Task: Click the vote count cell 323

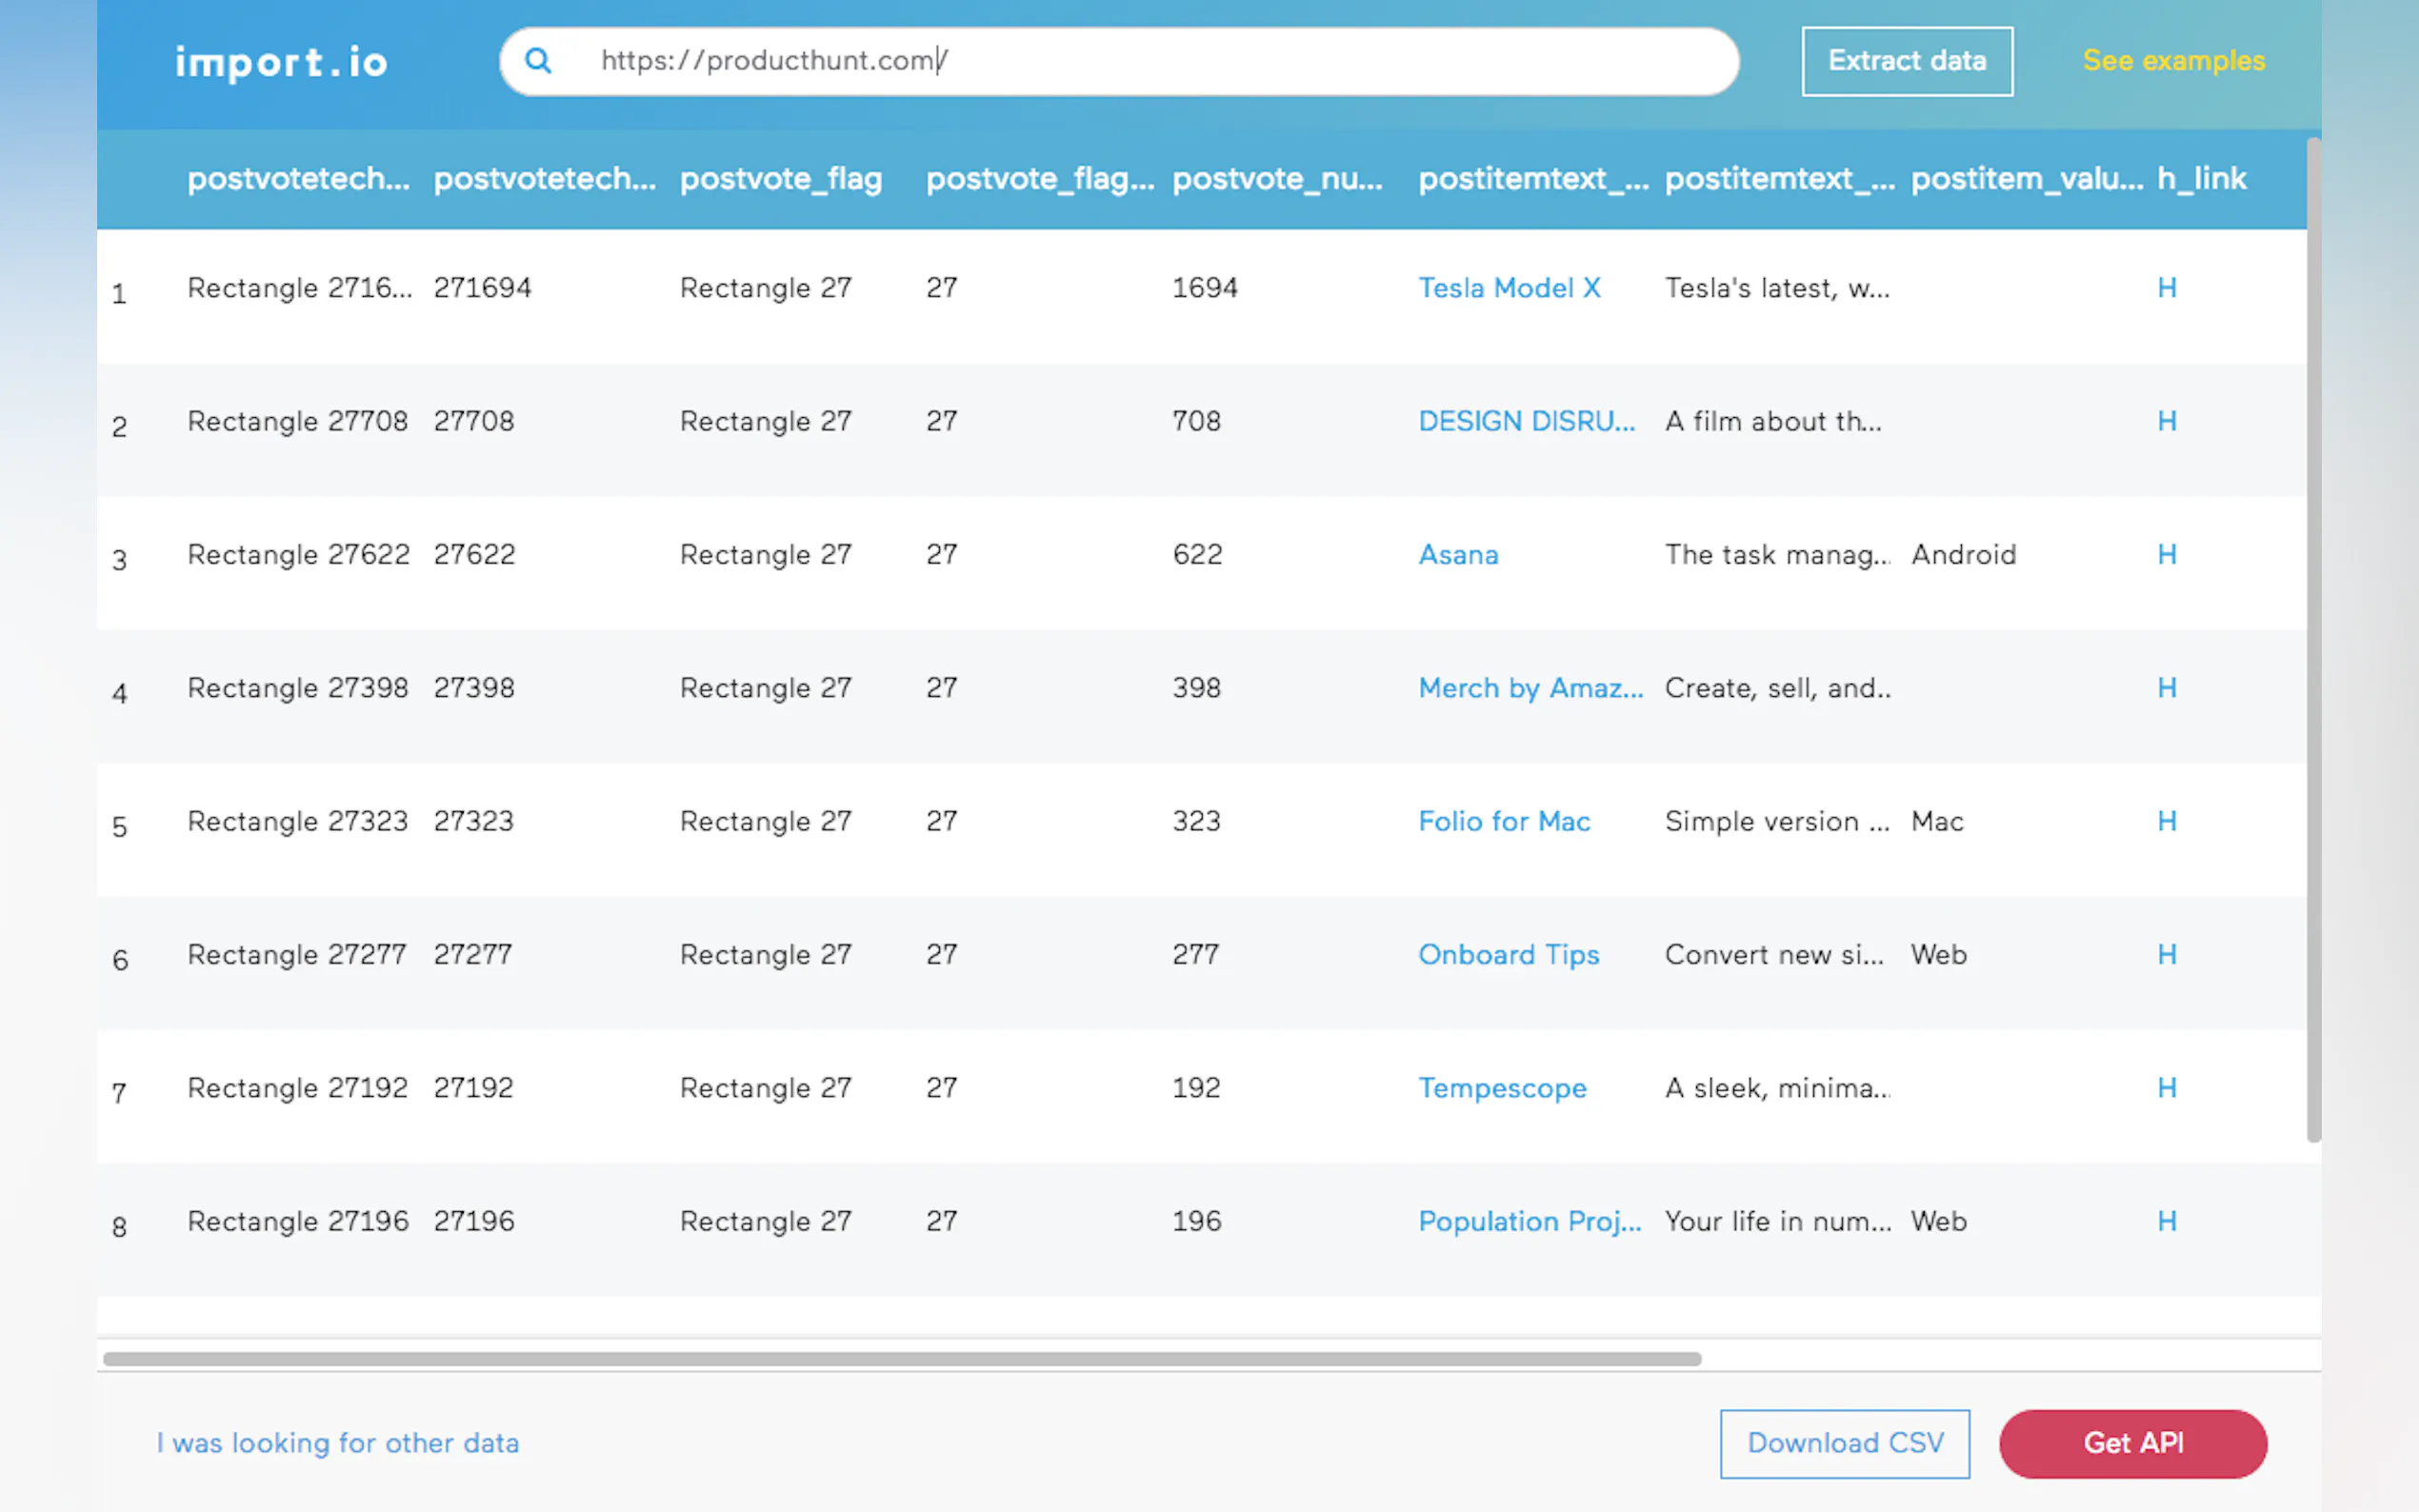Action: coord(1196,821)
